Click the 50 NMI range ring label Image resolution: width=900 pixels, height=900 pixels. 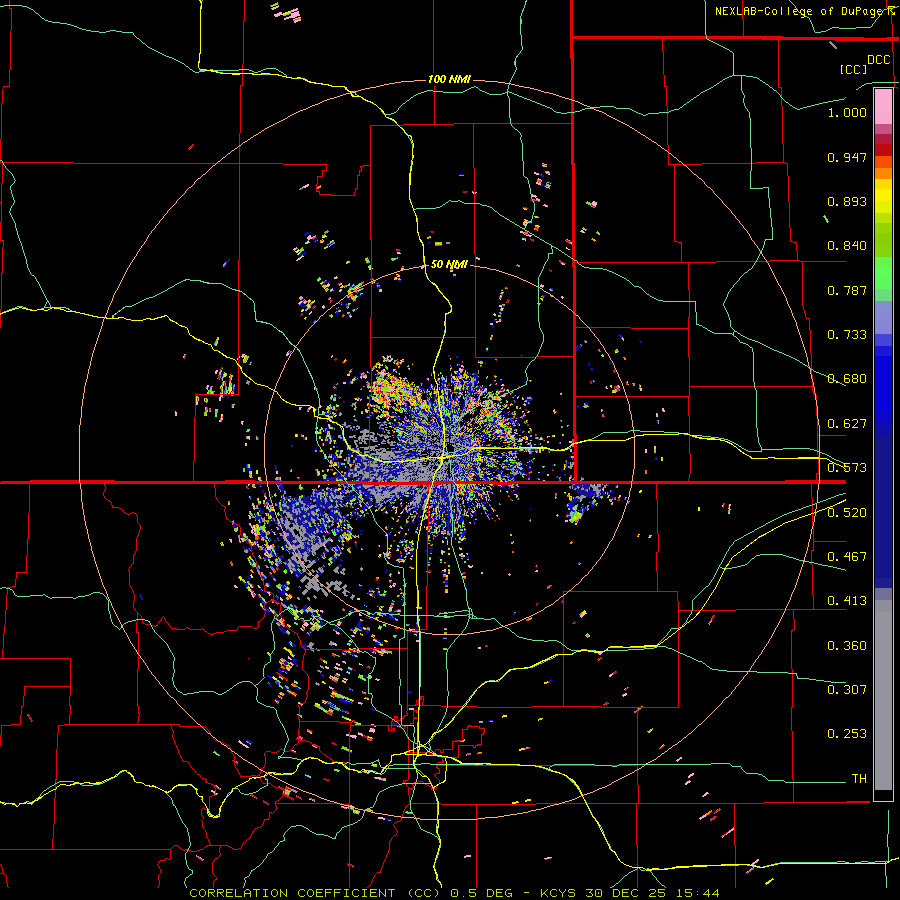[449, 265]
